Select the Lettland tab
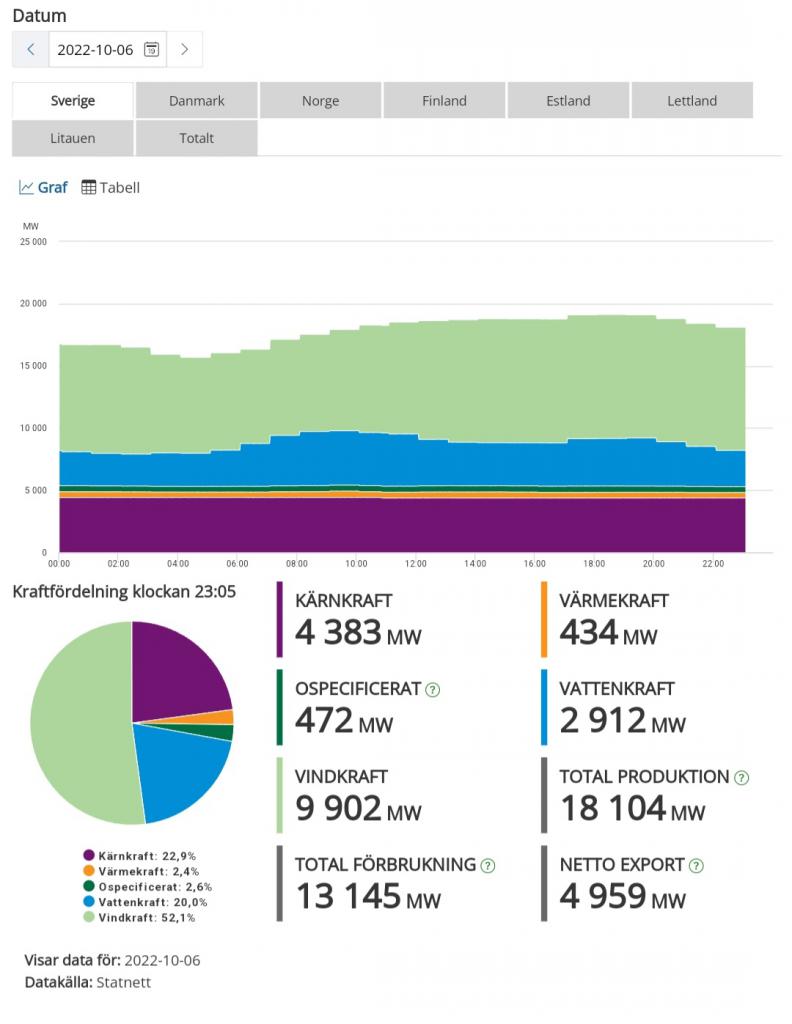 point(692,101)
